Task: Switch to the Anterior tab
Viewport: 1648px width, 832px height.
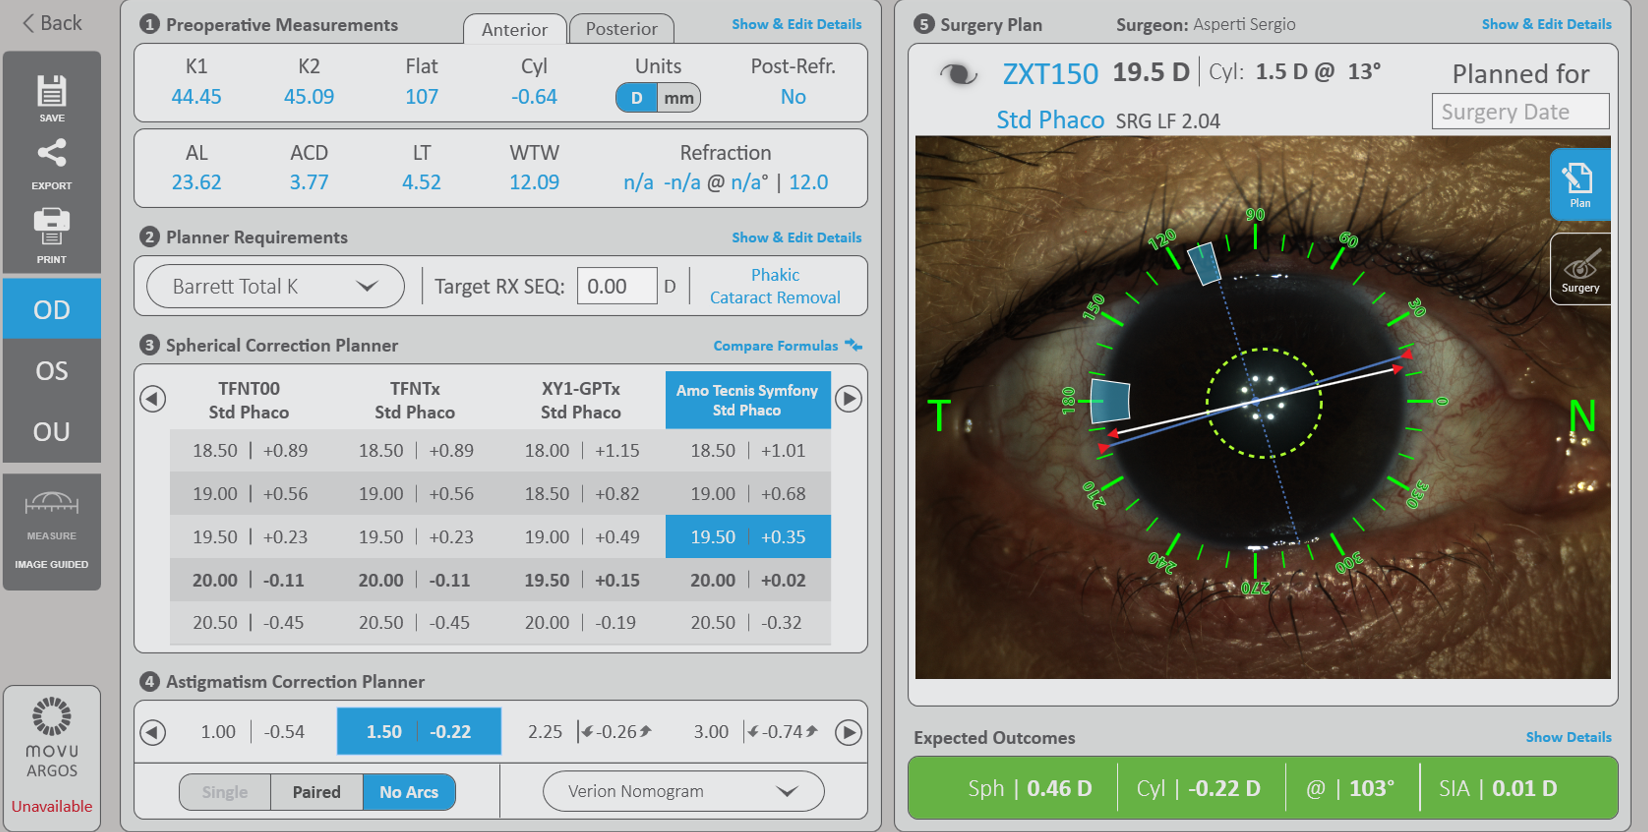Action: pos(515,29)
